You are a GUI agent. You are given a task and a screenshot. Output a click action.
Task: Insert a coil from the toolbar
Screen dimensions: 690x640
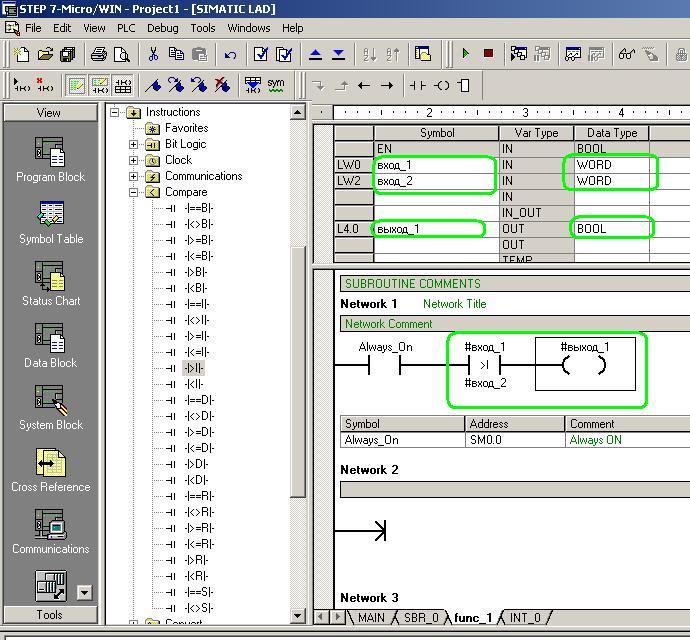coord(442,85)
